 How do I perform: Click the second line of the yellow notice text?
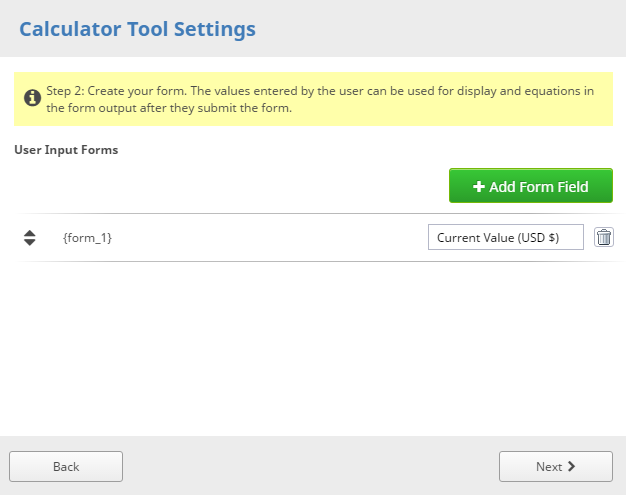[168, 108]
